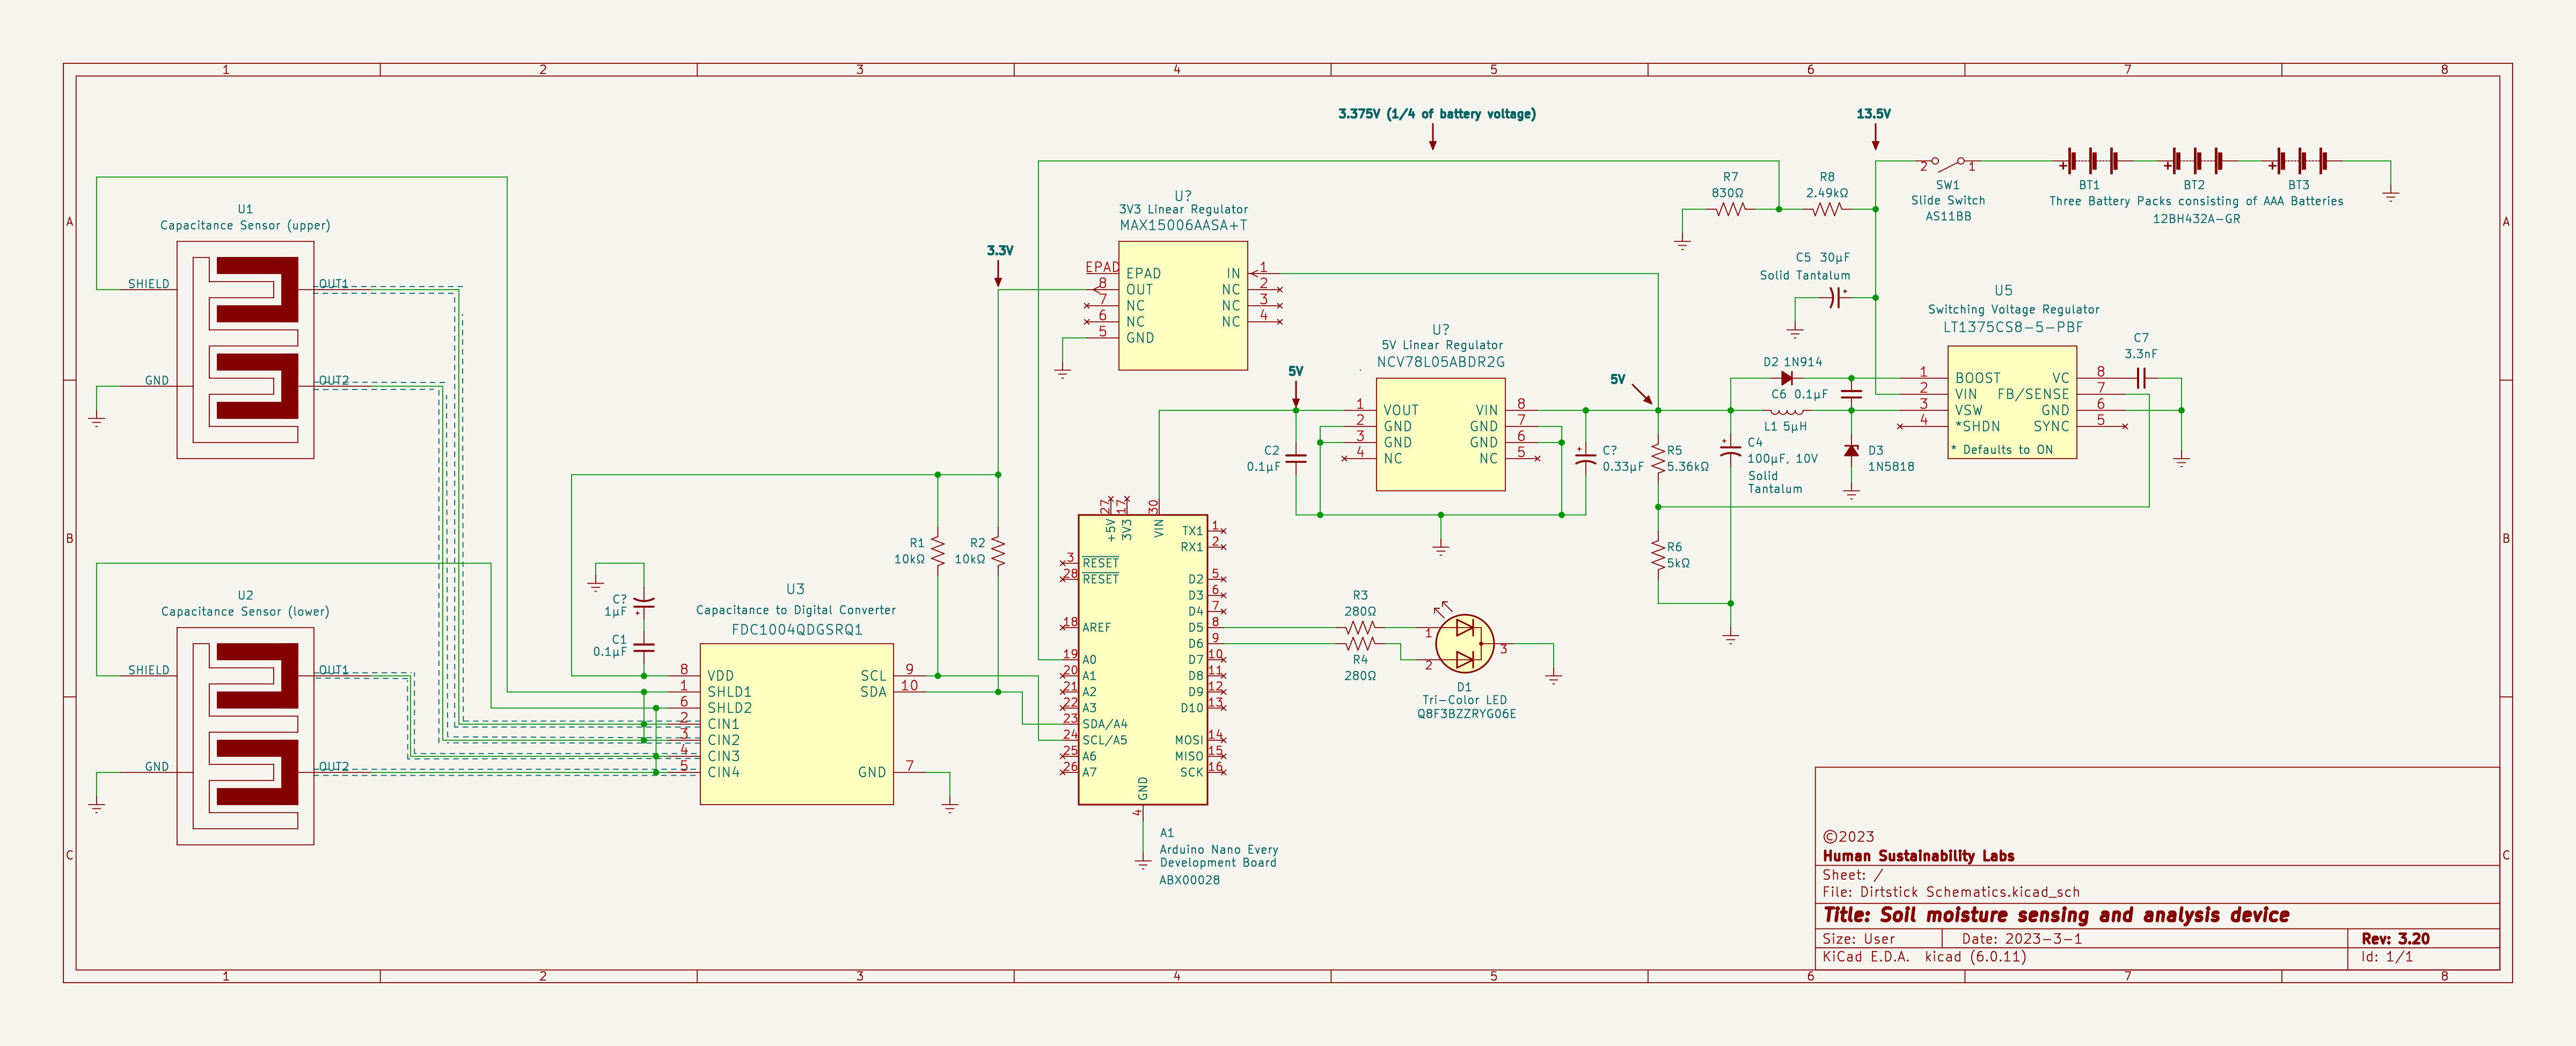The width and height of the screenshot is (2576, 1046).
Task: Select resistor R7 830Ω symbol
Action: click(x=1730, y=209)
